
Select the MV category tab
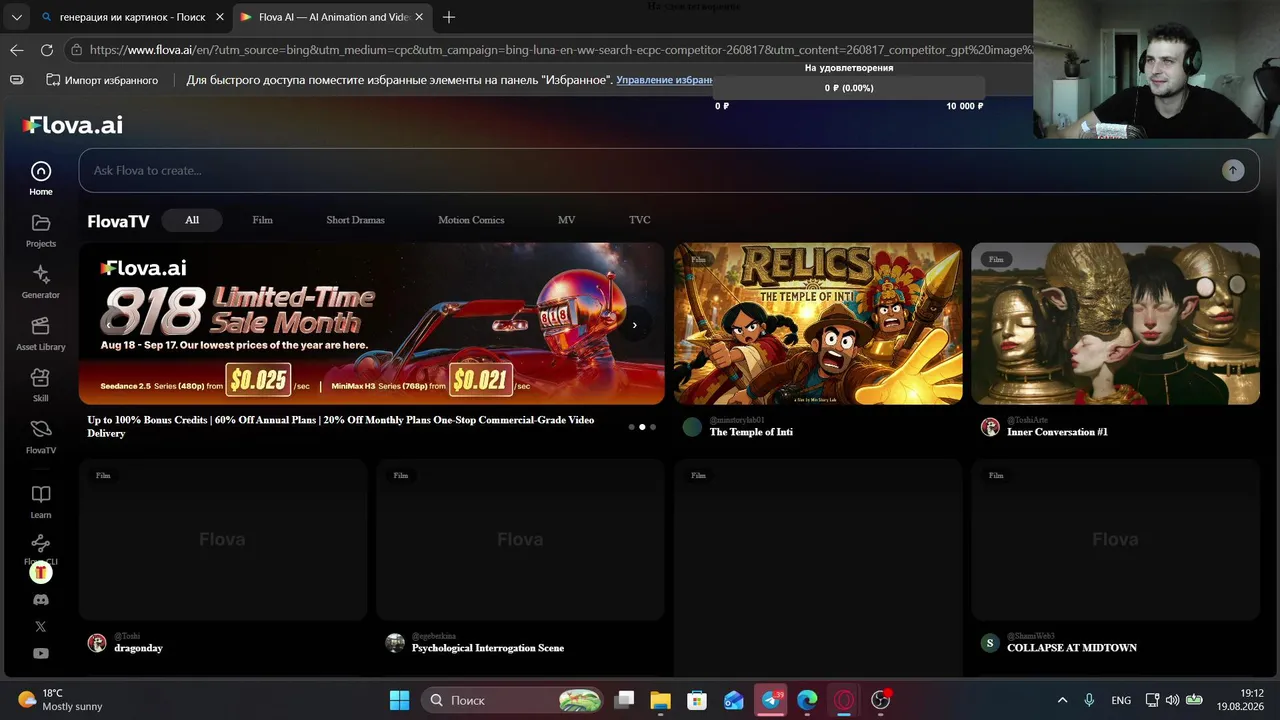(567, 220)
